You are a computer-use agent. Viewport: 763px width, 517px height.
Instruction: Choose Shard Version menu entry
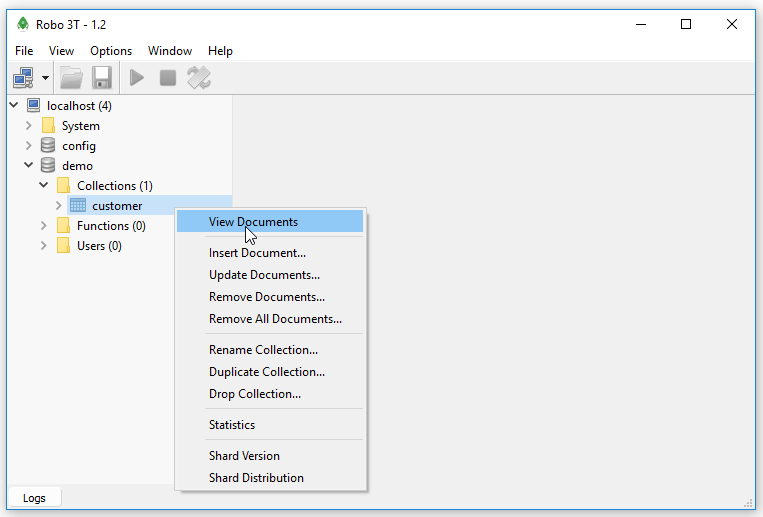point(270,456)
